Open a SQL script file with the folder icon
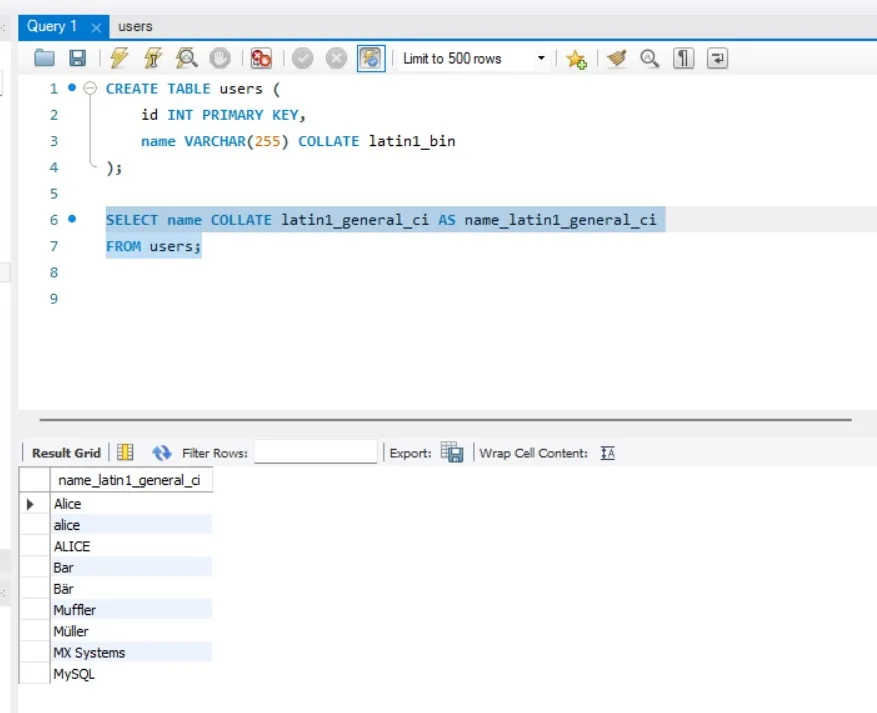This screenshot has height=713, width=877. point(44,58)
